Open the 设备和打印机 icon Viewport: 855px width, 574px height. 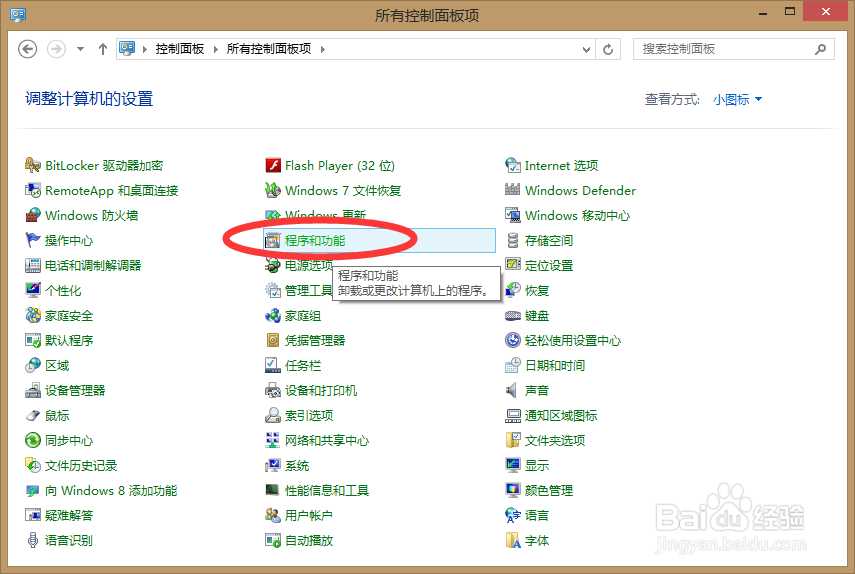pos(273,390)
